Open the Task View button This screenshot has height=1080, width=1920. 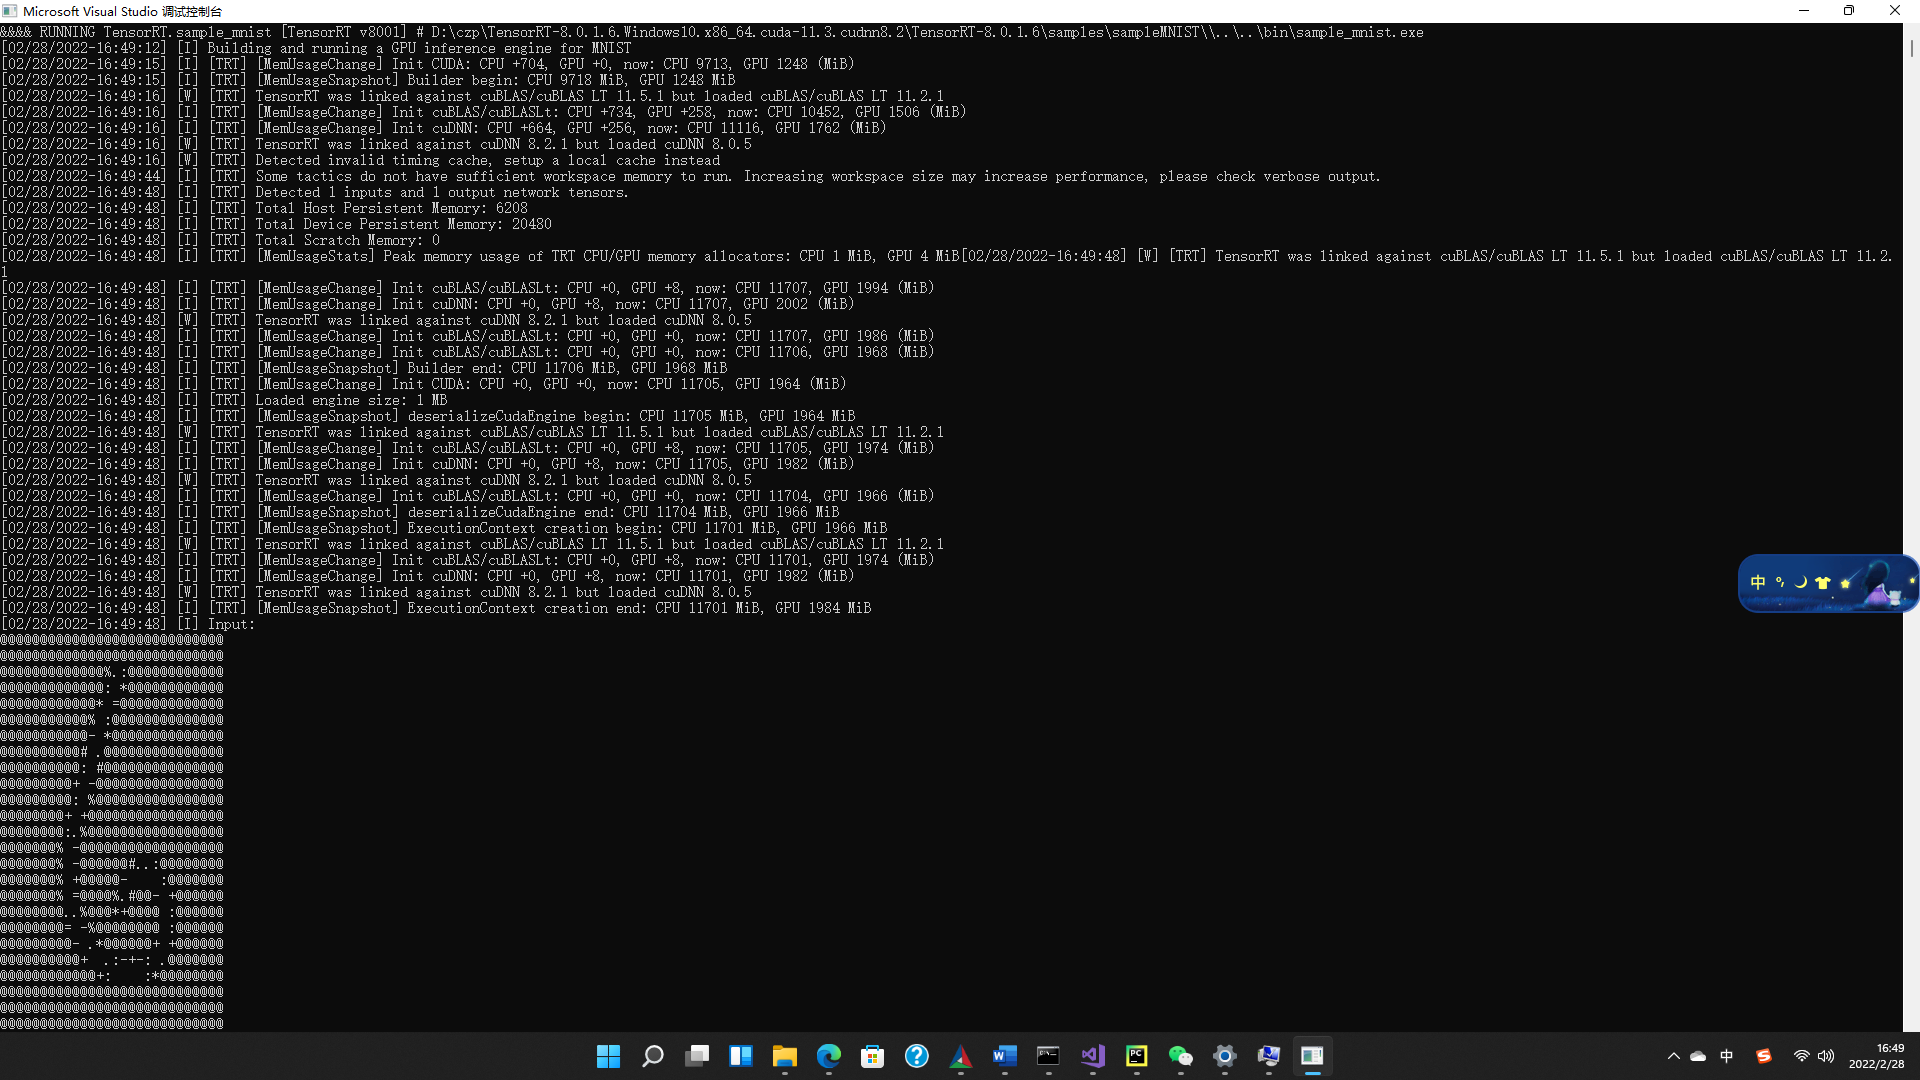pyautogui.click(x=696, y=1056)
